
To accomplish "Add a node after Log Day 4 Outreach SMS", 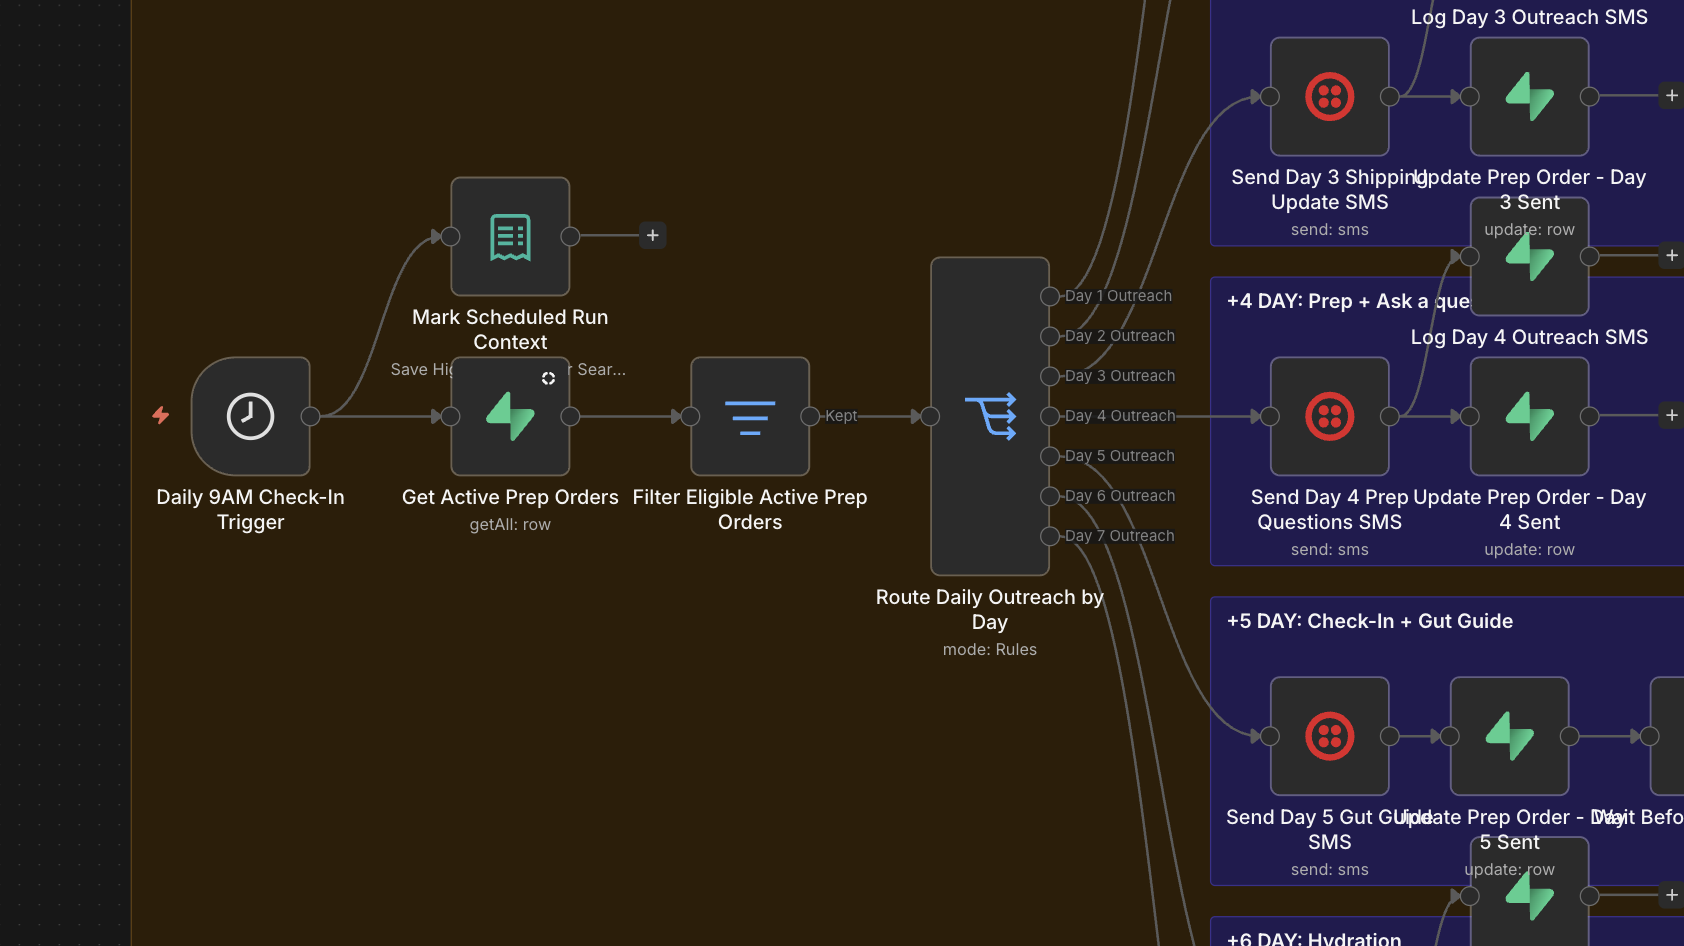I will (x=1671, y=256).
